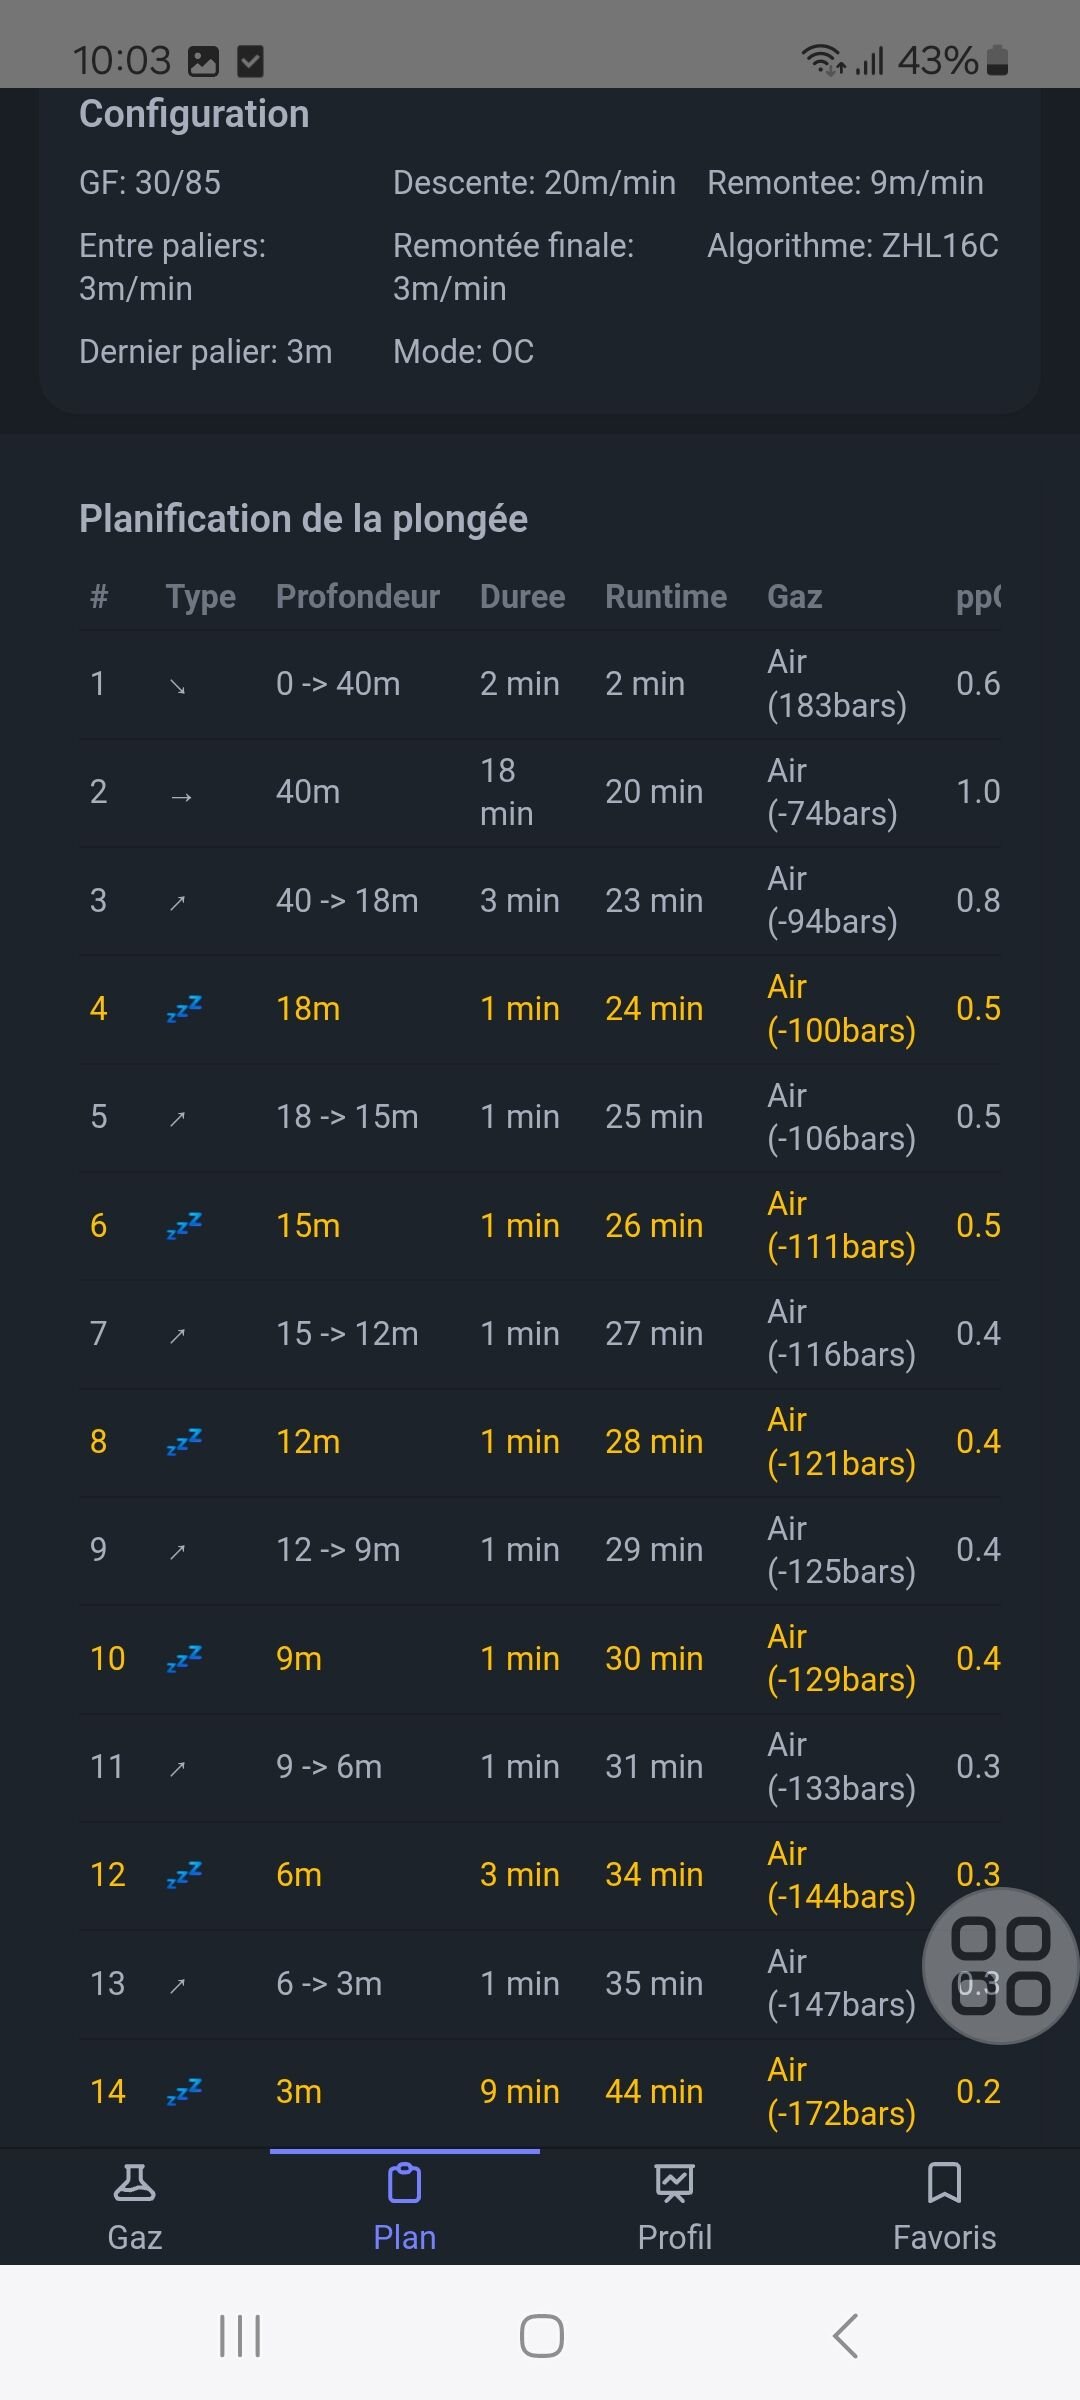Tap the sleep stop icon in row 4
The width and height of the screenshot is (1080, 2400).
click(x=184, y=1009)
